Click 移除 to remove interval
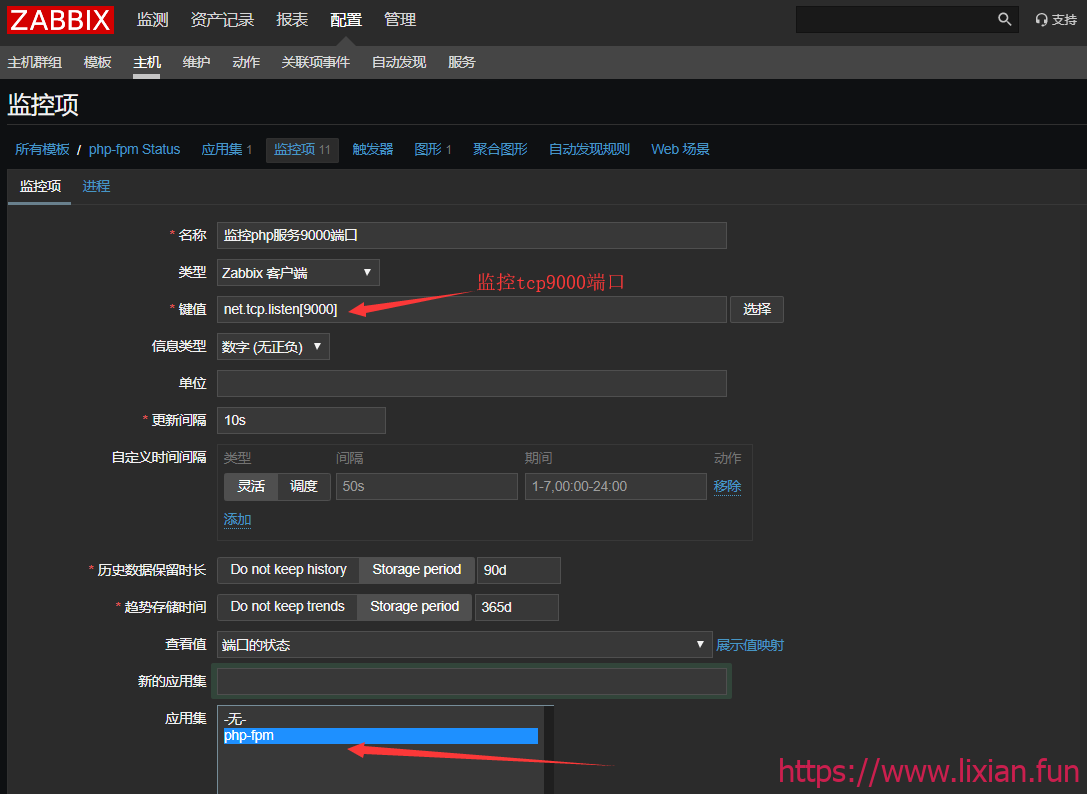1087x794 pixels. coord(727,486)
